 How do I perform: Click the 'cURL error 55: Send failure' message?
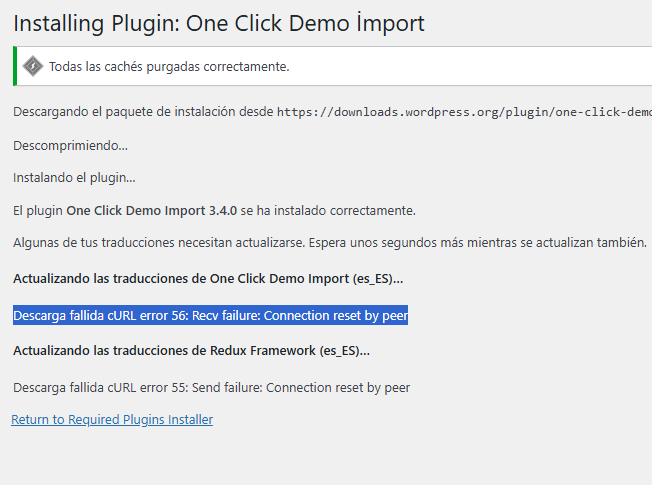pyautogui.click(x=260, y=387)
